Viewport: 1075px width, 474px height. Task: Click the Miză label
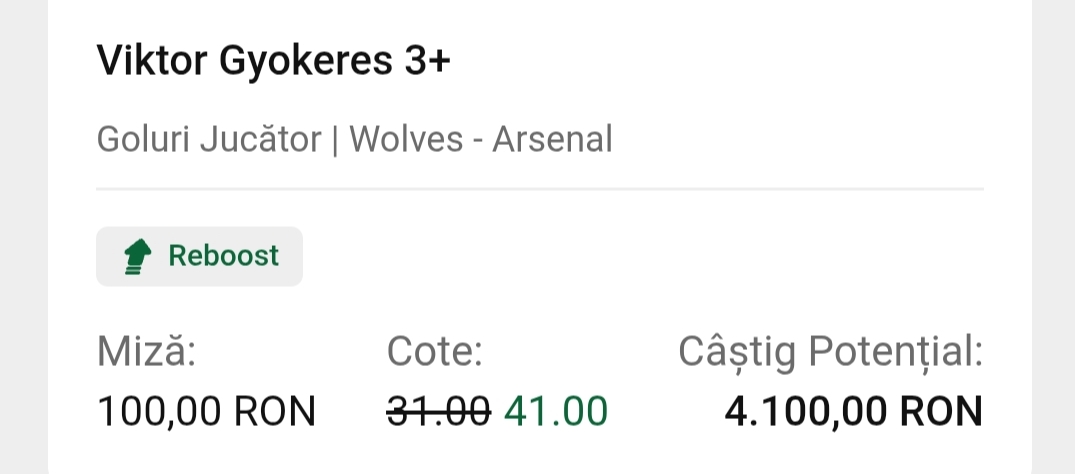point(146,351)
